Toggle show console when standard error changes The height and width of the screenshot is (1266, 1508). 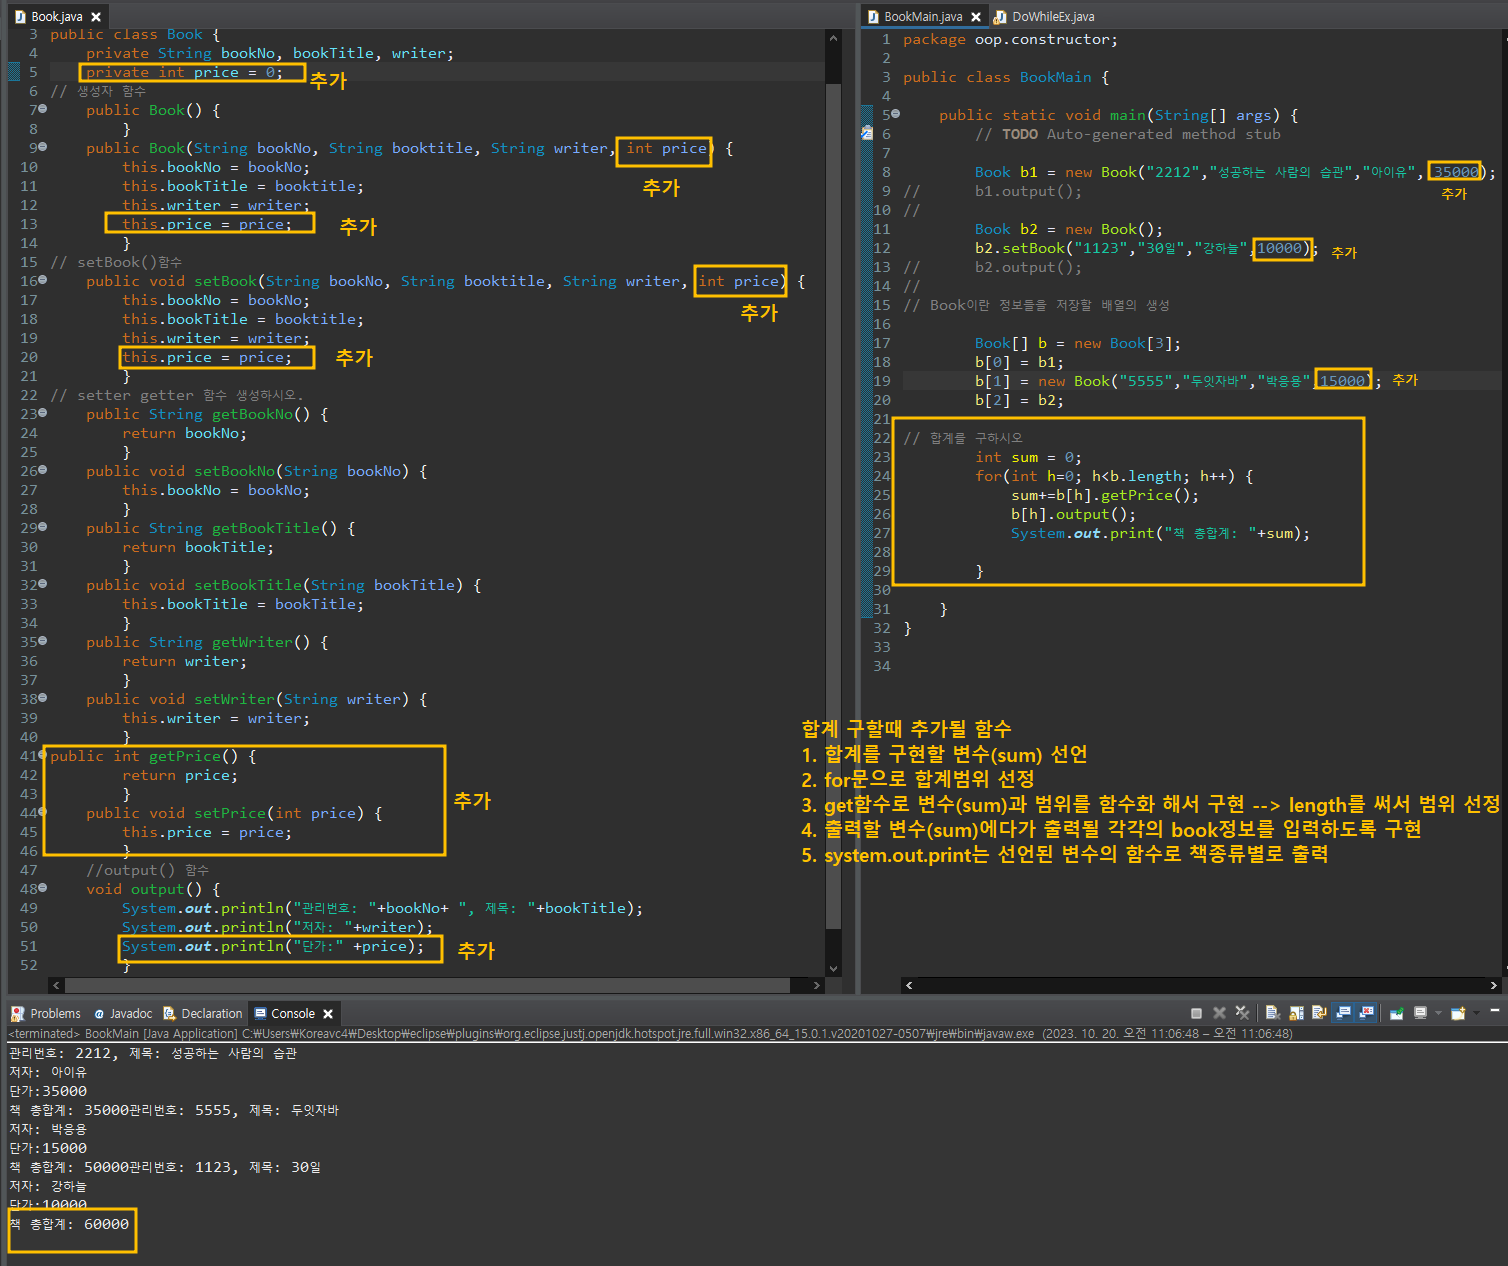click(1366, 1013)
